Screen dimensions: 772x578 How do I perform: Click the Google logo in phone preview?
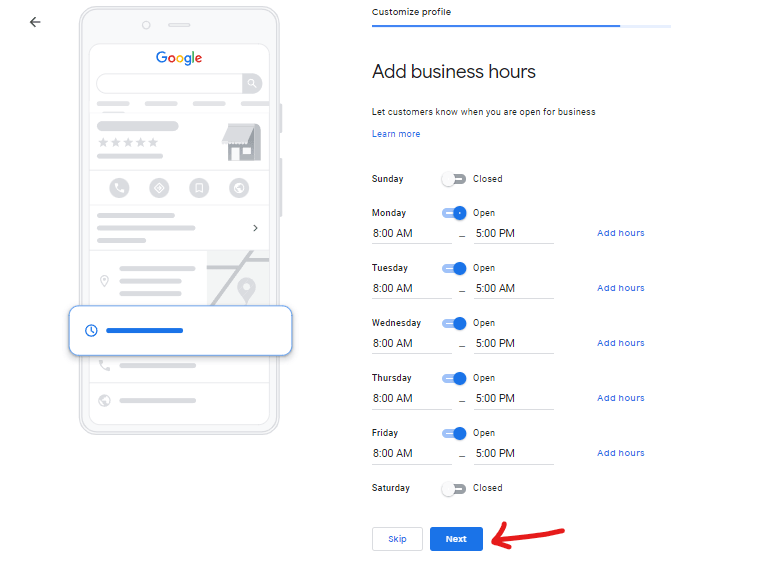179,58
